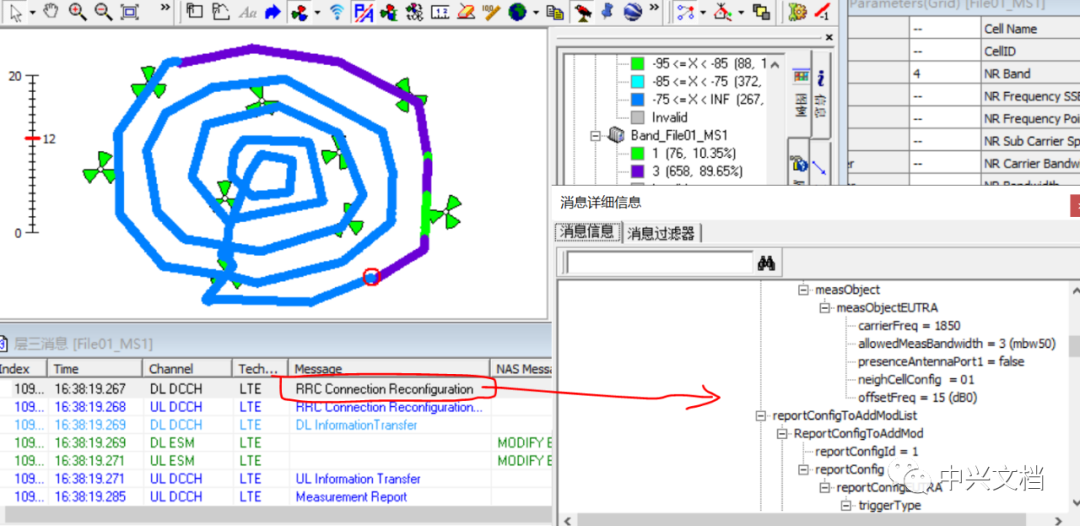Open dropdown next to house antenna icon
The image size is (1080, 526).
pyautogui.click(x=741, y=12)
